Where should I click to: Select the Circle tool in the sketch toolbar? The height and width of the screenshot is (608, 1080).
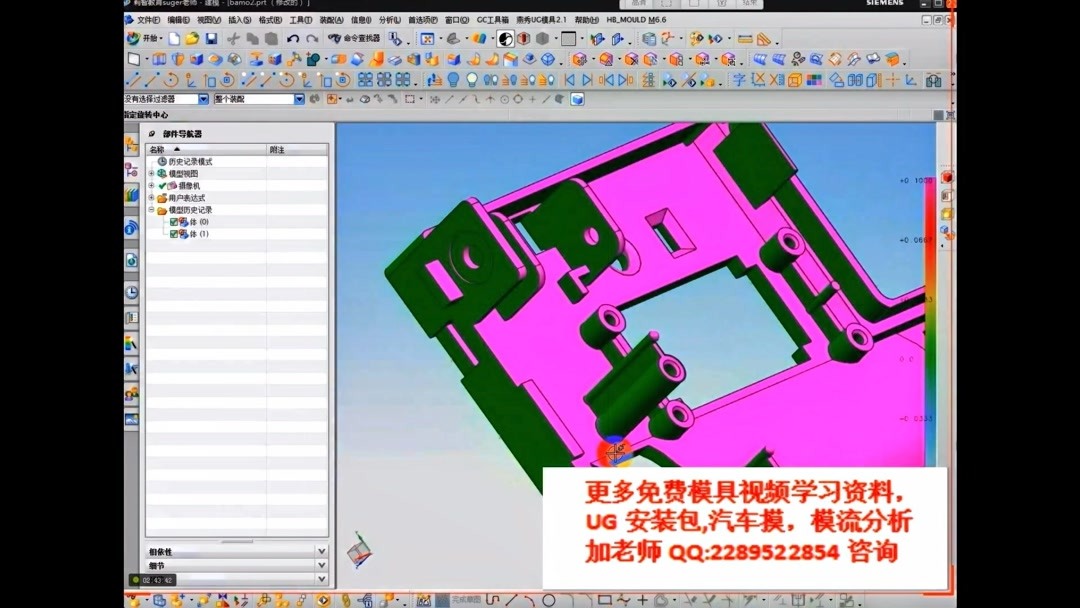point(551,599)
